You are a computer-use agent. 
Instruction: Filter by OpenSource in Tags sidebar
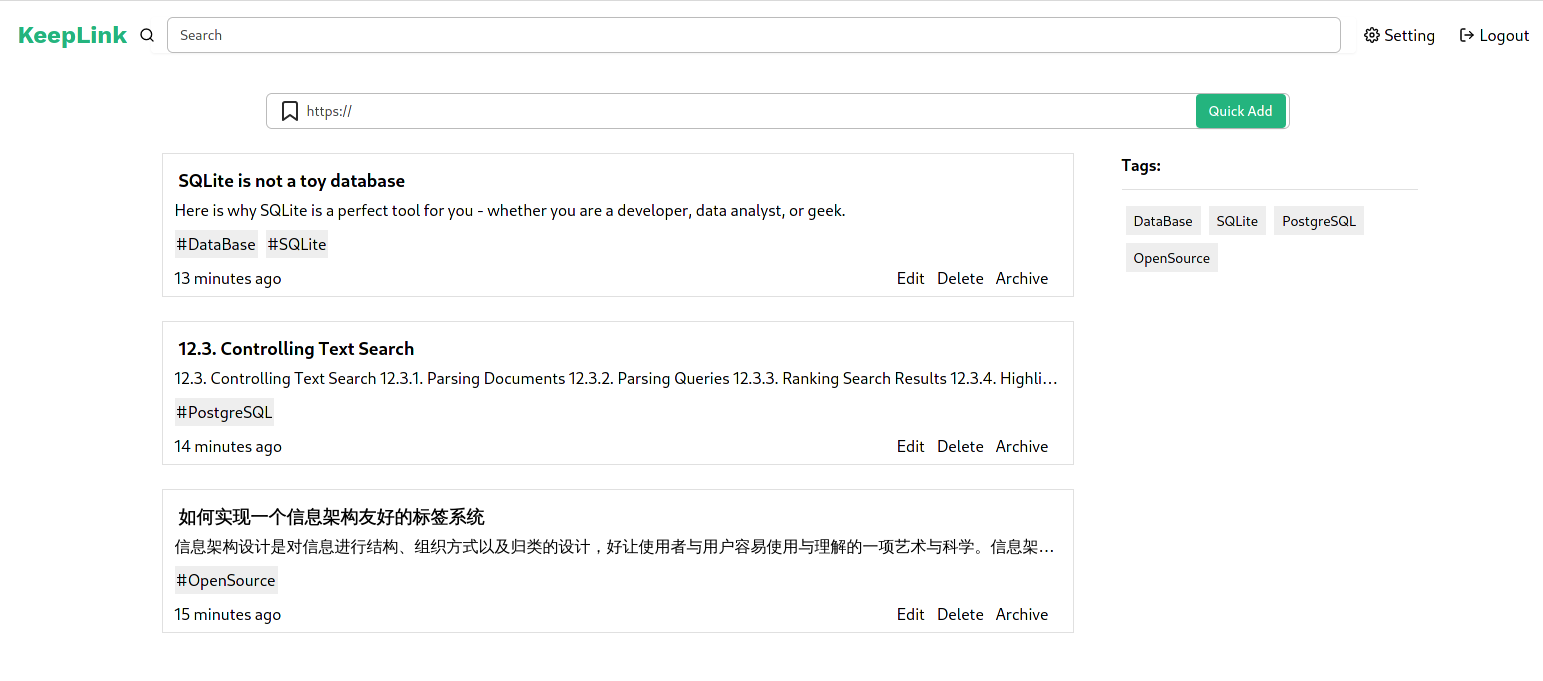pos(1172,258)
